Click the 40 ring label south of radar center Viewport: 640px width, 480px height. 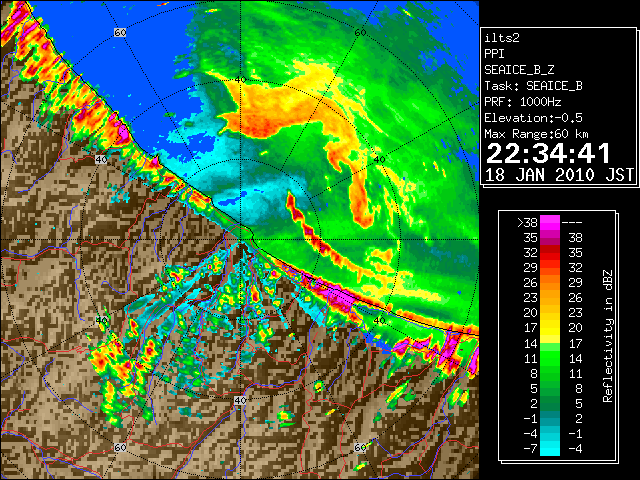pyautogui.click(x=240, y=400)
